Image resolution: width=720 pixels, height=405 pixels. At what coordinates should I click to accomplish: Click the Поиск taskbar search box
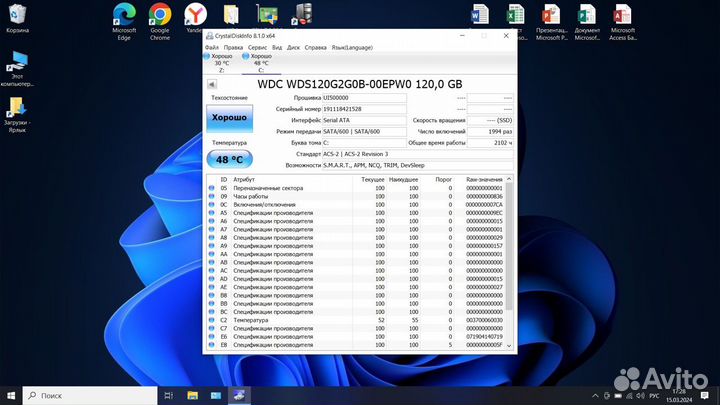(x=90, y=395)
